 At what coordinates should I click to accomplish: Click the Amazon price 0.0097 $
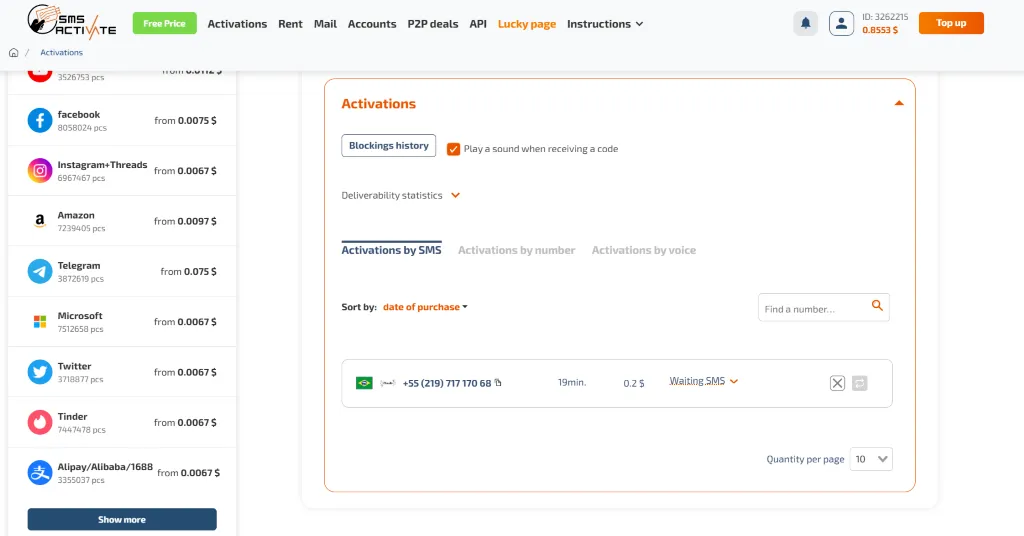(197, 221)
